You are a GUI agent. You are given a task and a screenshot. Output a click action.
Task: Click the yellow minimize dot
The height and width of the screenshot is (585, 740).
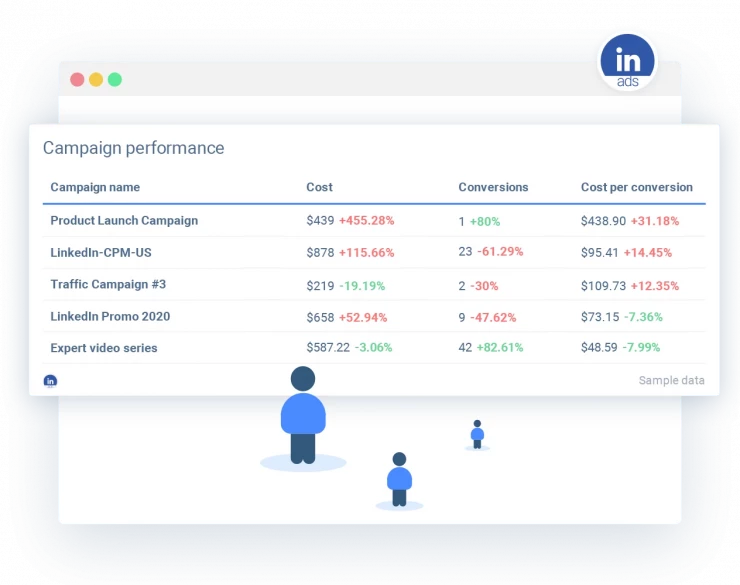(x=96, y=79)
